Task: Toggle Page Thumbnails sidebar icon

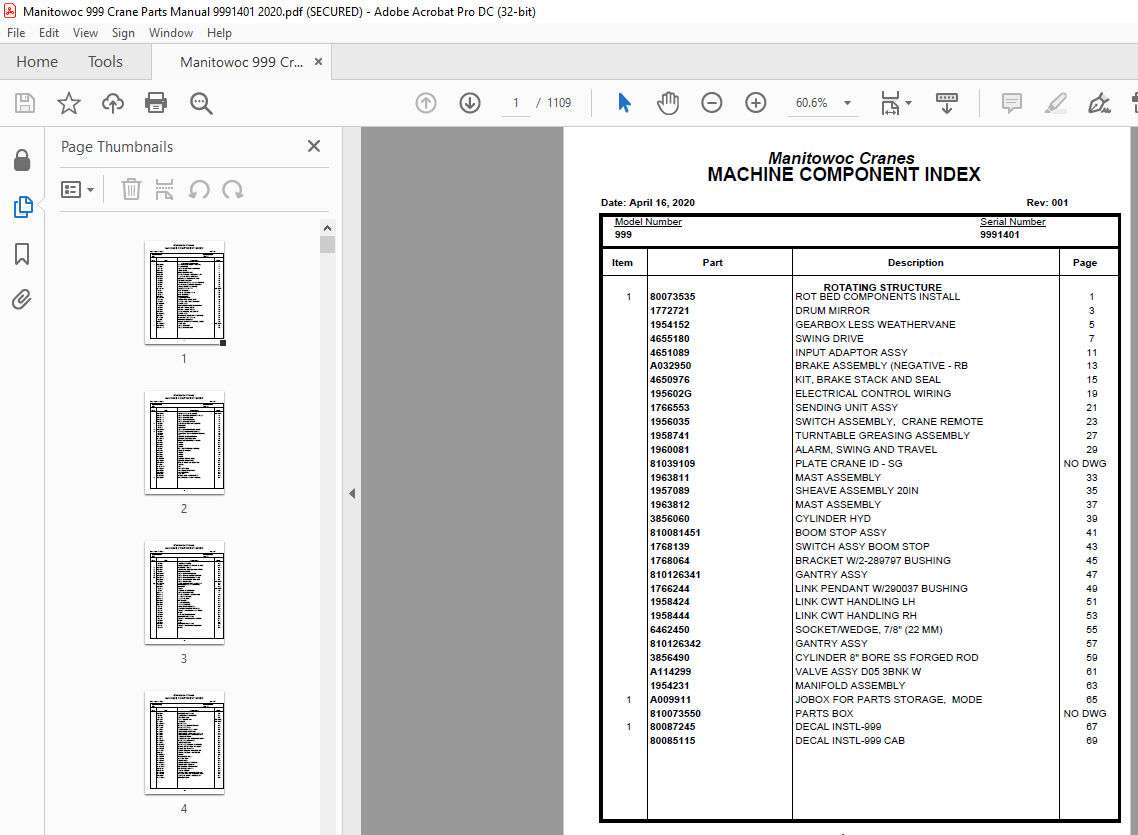Action: (x=22, y=207)
